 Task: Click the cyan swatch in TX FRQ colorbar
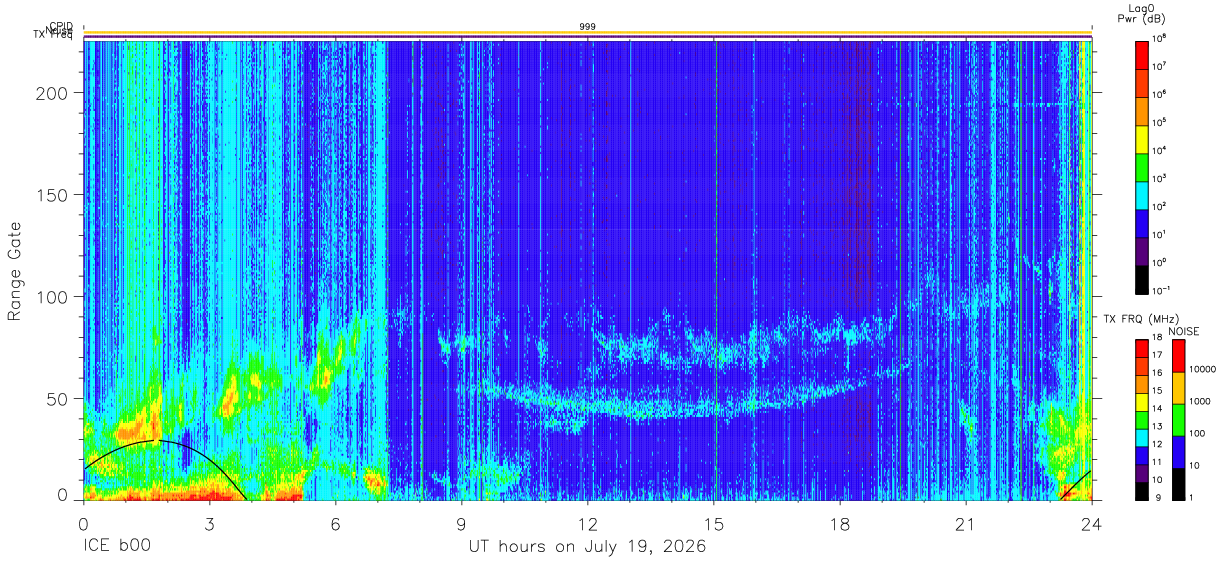(x=1142, y=437)
